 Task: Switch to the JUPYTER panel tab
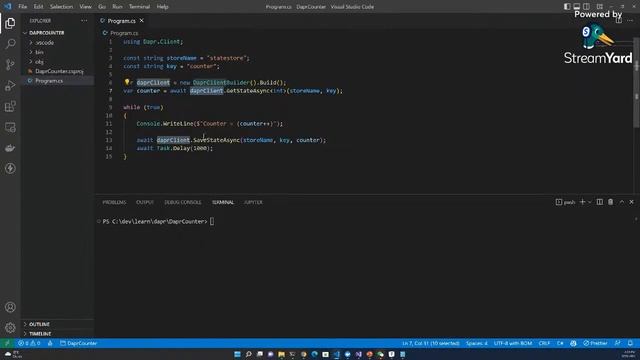tap(253, 202)
